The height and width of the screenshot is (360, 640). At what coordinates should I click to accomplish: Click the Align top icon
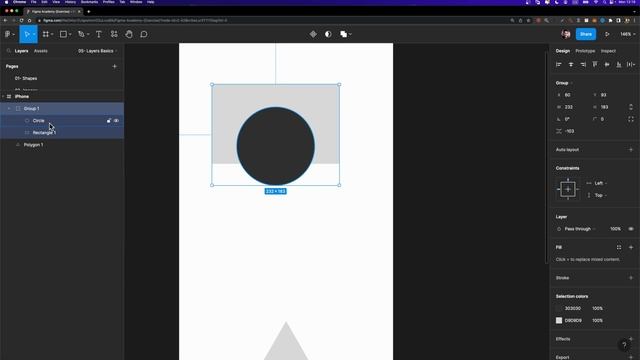coord(595,64)
